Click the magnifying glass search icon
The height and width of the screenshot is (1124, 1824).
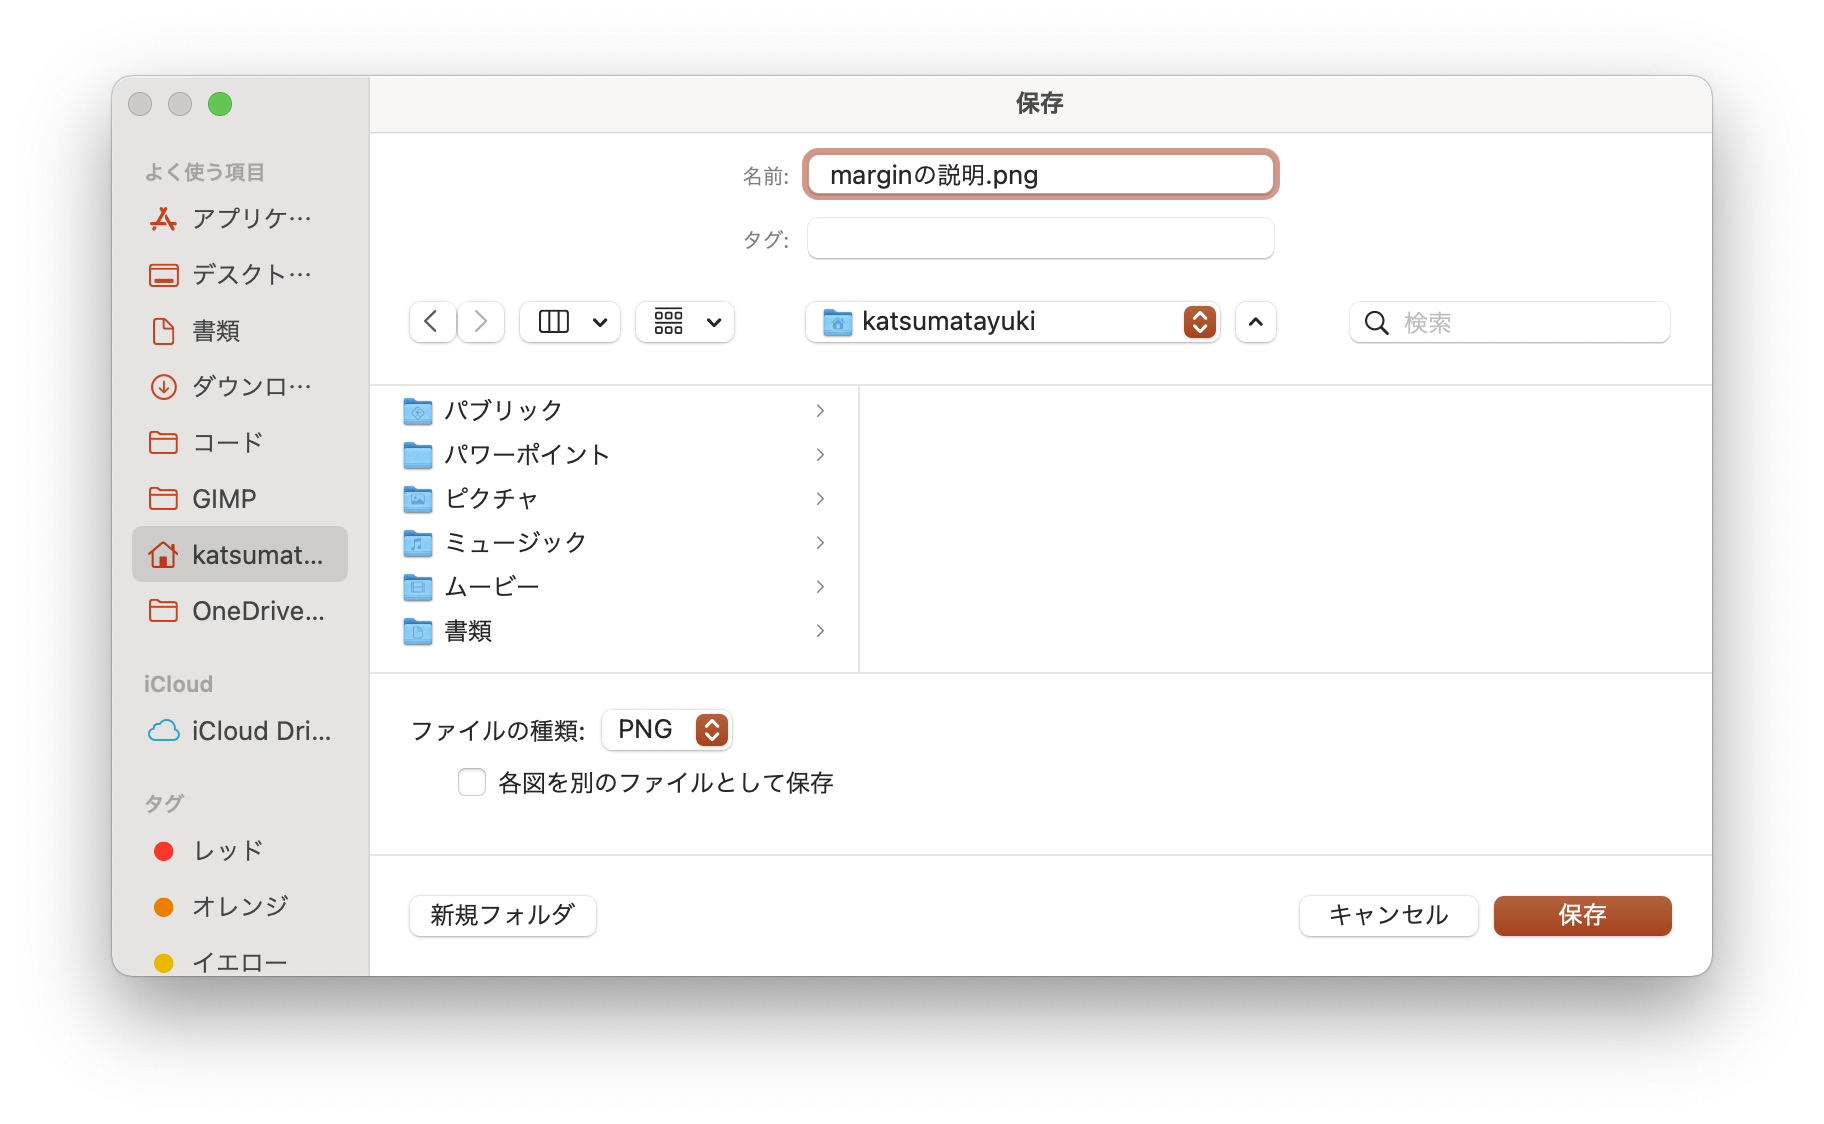[1377, 323]
